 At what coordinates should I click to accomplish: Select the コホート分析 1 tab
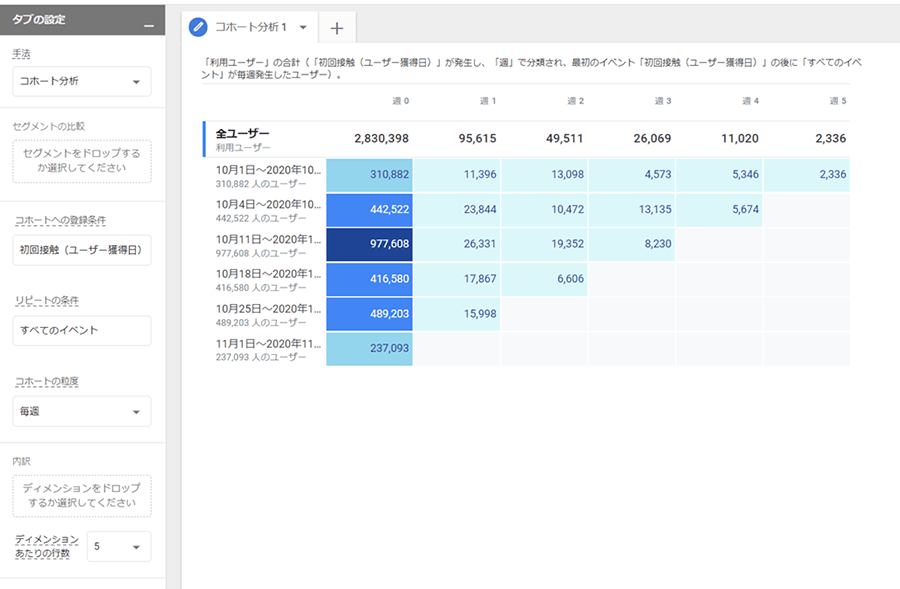point(251,27)
